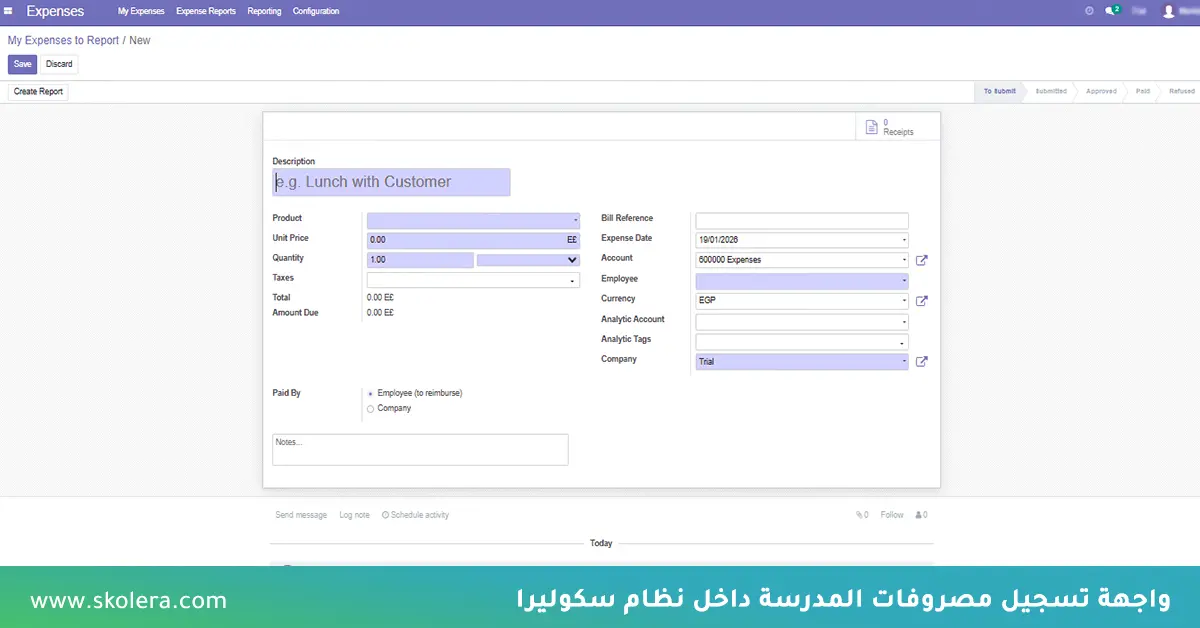Image resolution: width=1200 pixels, height=628 pixels.
Task: Open Trial company via external link icon
Action: coord(921,361)
